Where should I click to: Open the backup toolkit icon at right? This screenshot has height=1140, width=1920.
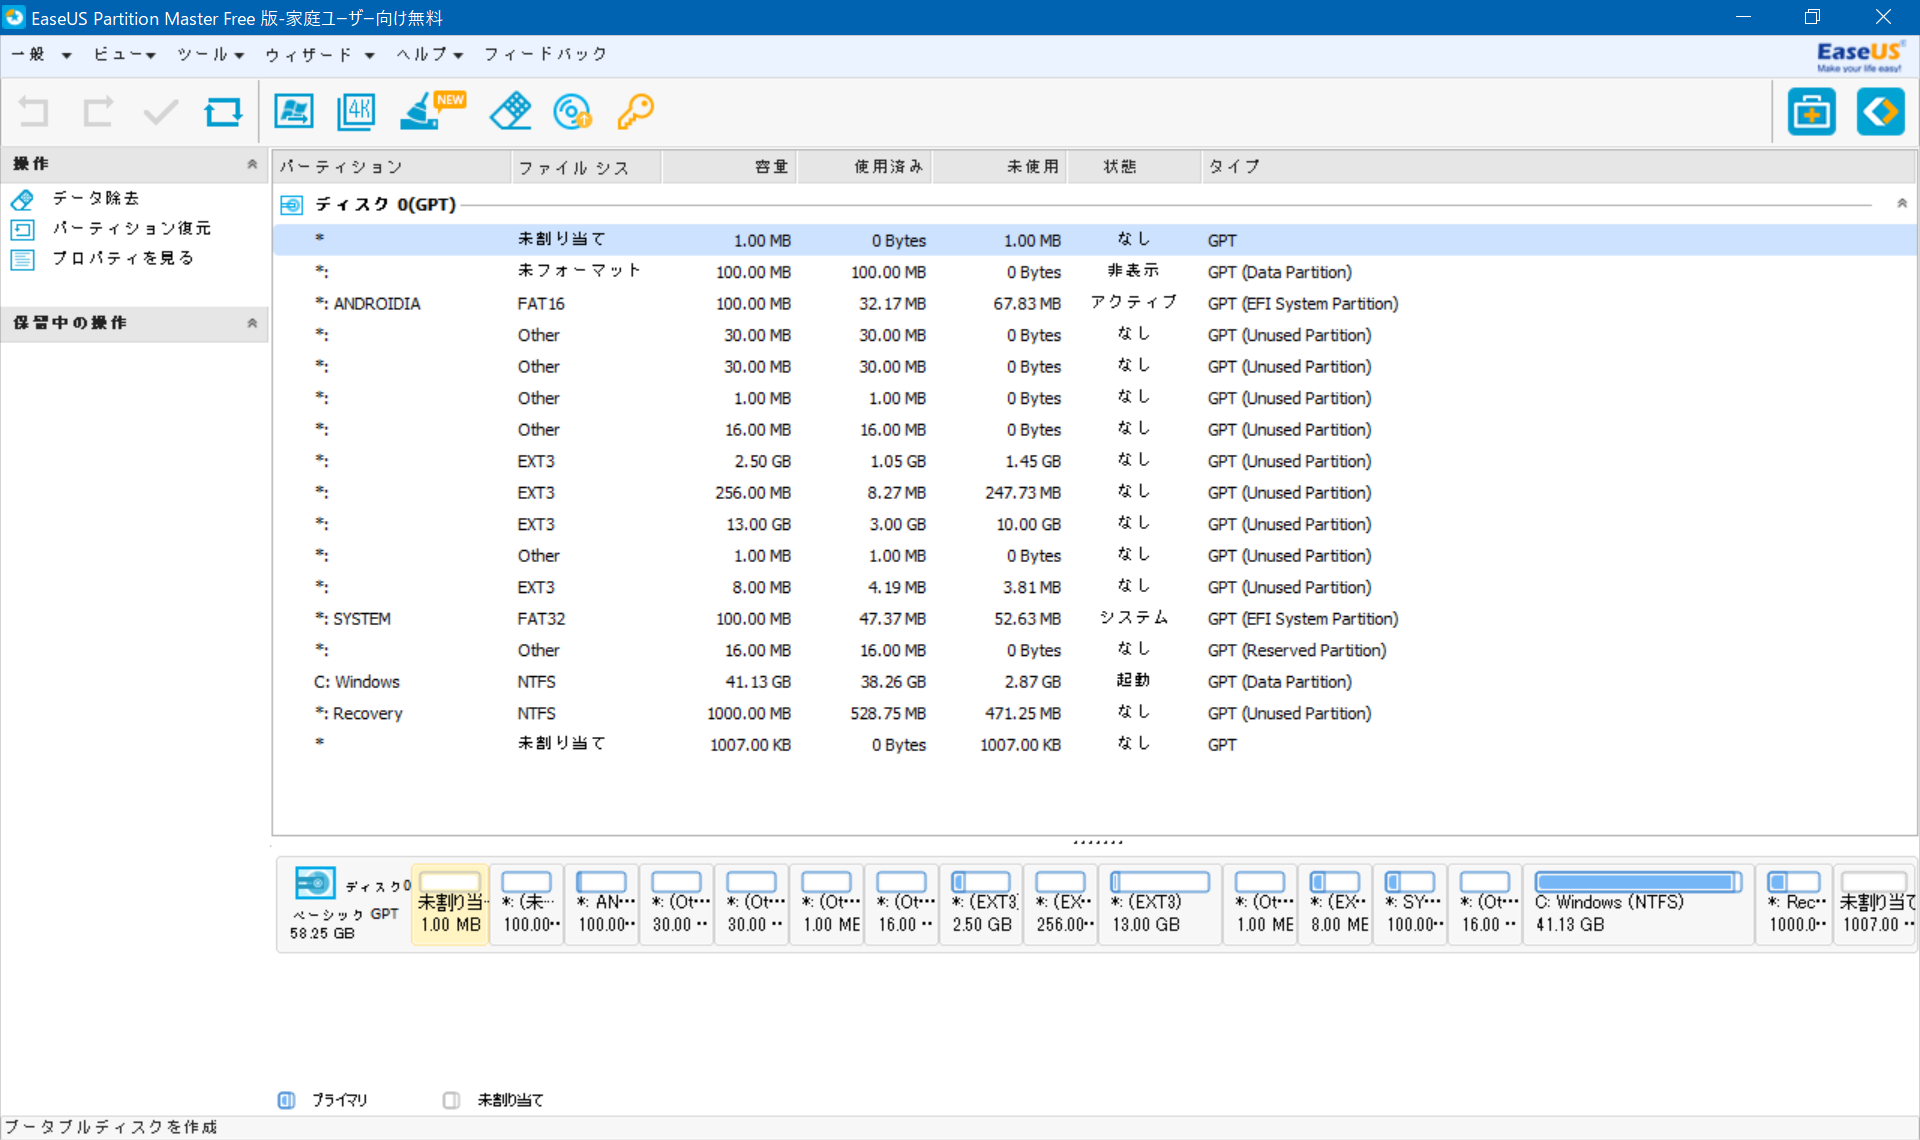(x=1811, y=112)
